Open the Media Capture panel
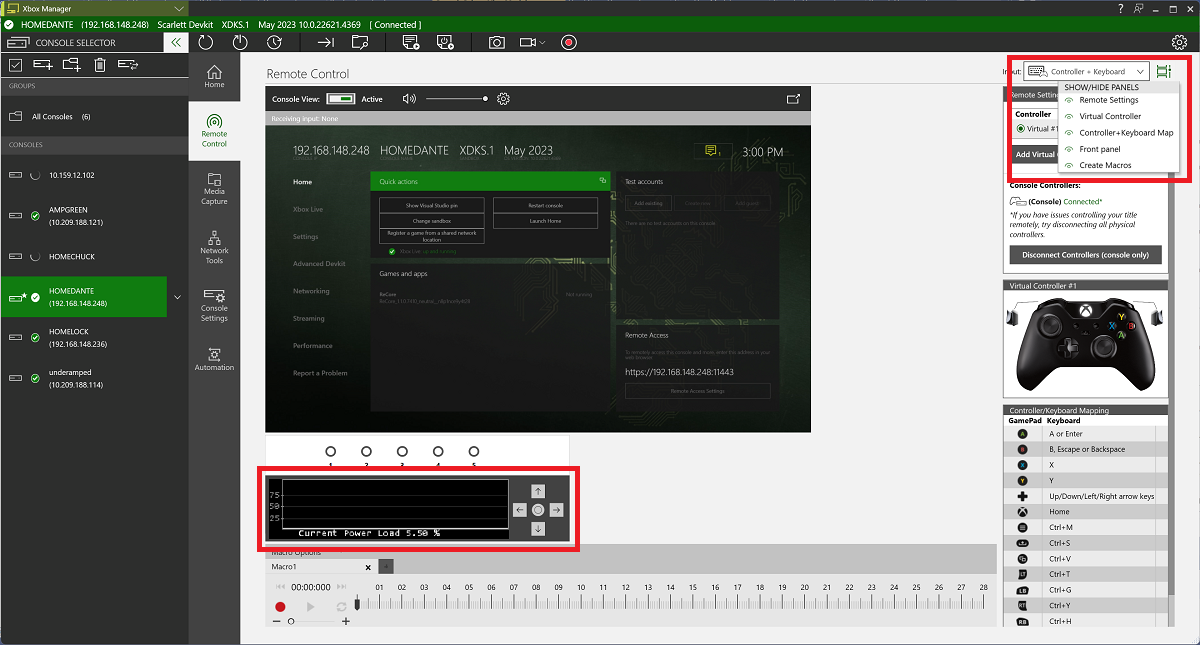1200x645 pixels. (214, 188)
